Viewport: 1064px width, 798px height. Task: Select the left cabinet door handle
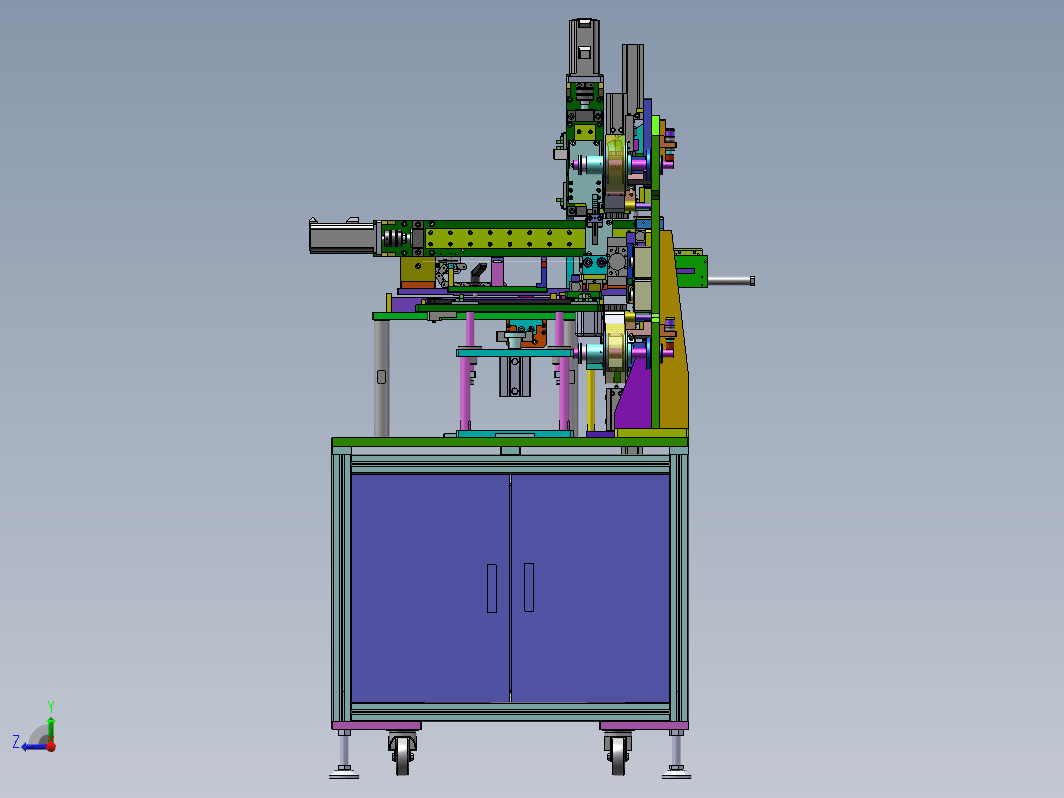click(x=492, y=588)
